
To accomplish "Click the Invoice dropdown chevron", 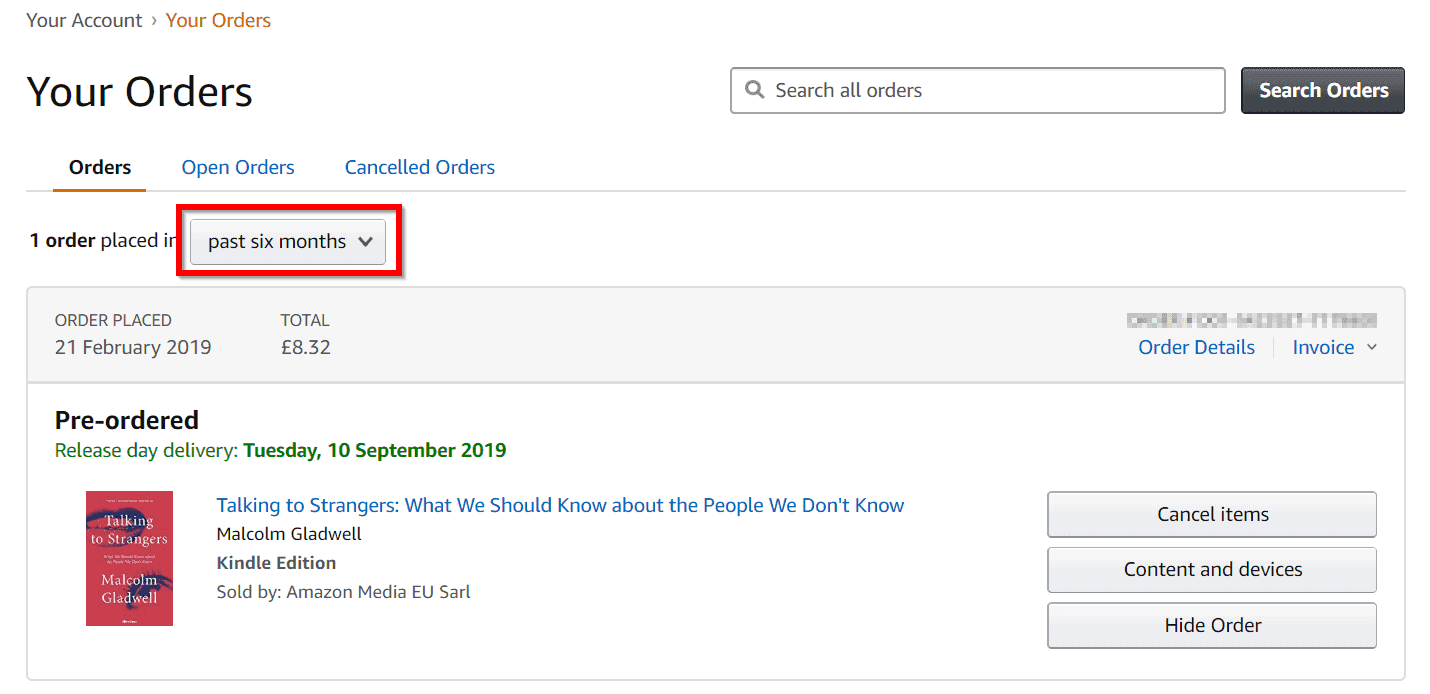I will click(1370, 347).
